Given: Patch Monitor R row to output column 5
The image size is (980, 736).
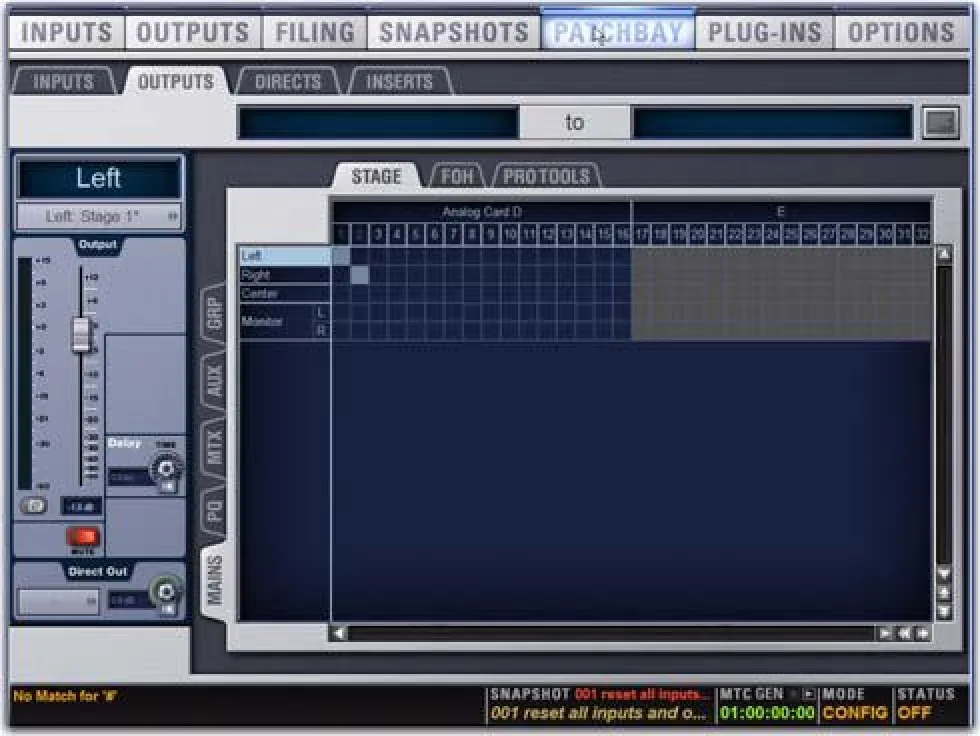Looking at the screenshot, I should pyautogui.click(x=416, y=331).
